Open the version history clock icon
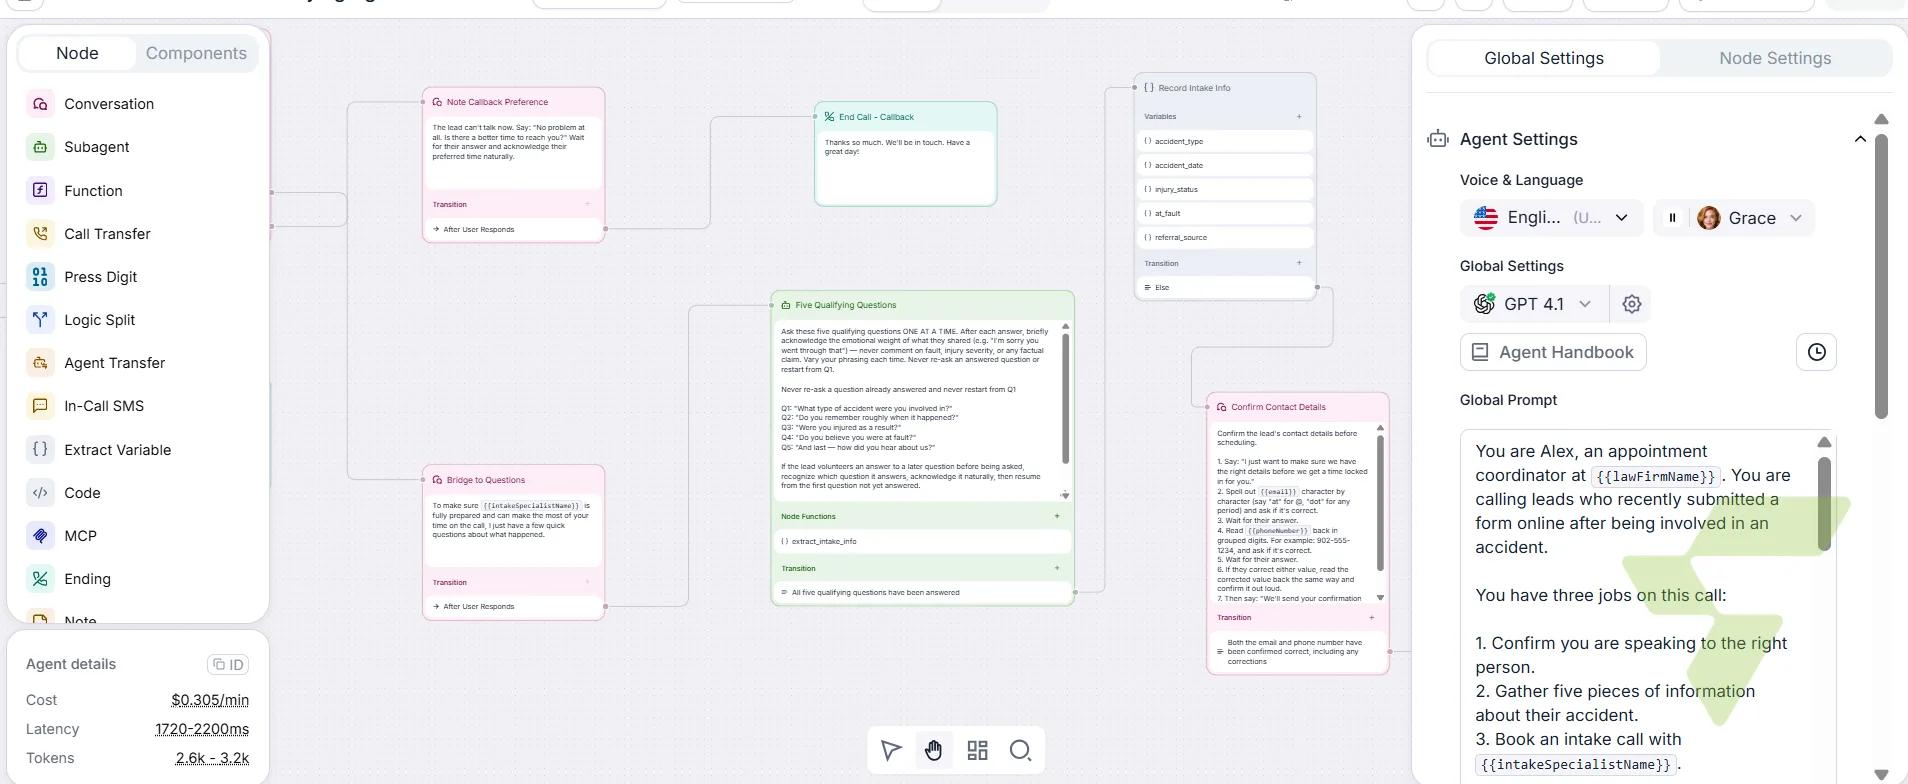 coord(1817,352)
